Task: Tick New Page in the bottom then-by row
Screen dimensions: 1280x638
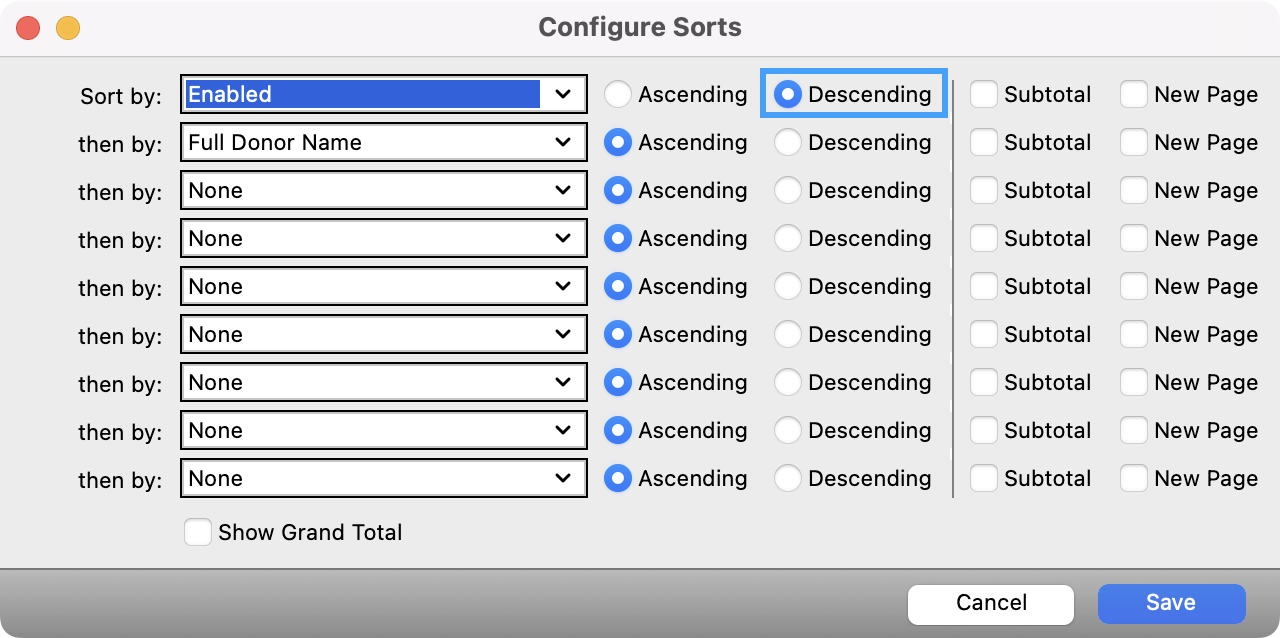Action: click(1134, 478)
